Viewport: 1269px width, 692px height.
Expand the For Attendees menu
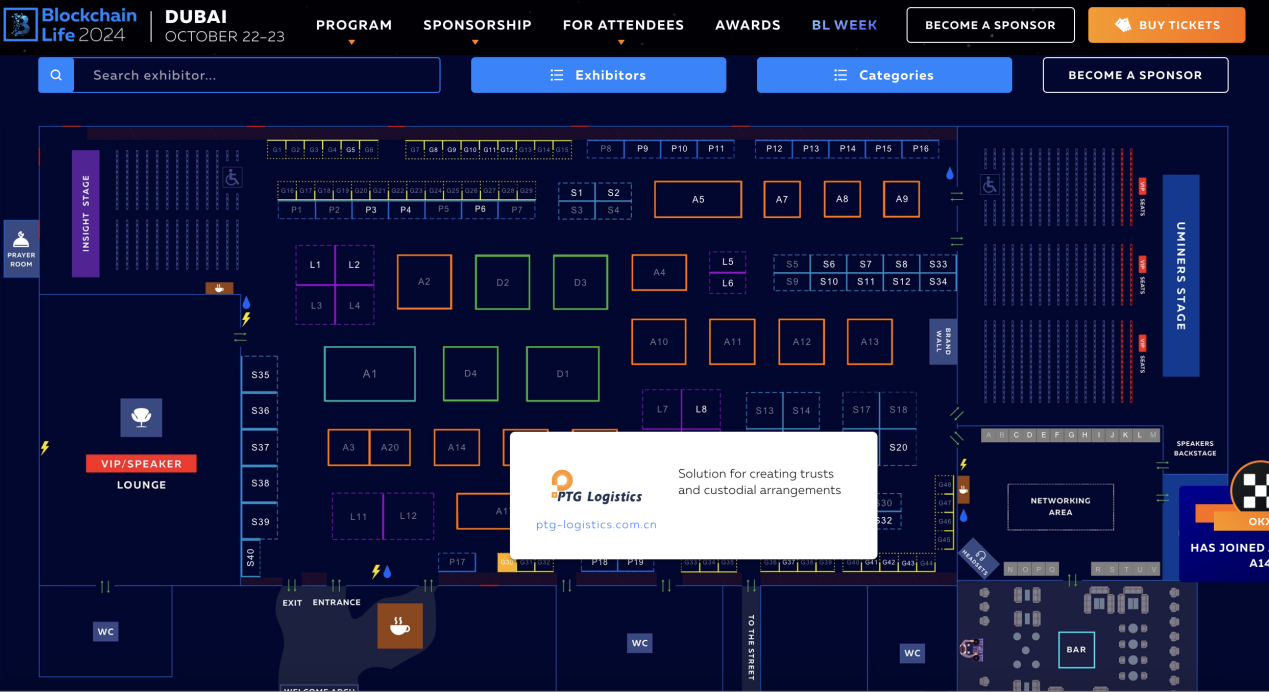tap(623, 25)
